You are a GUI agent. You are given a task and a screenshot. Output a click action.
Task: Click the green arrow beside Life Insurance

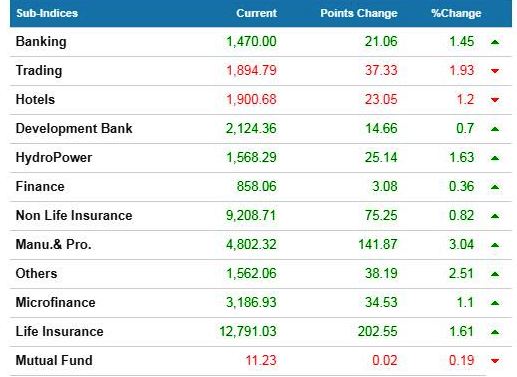[495, 332]
